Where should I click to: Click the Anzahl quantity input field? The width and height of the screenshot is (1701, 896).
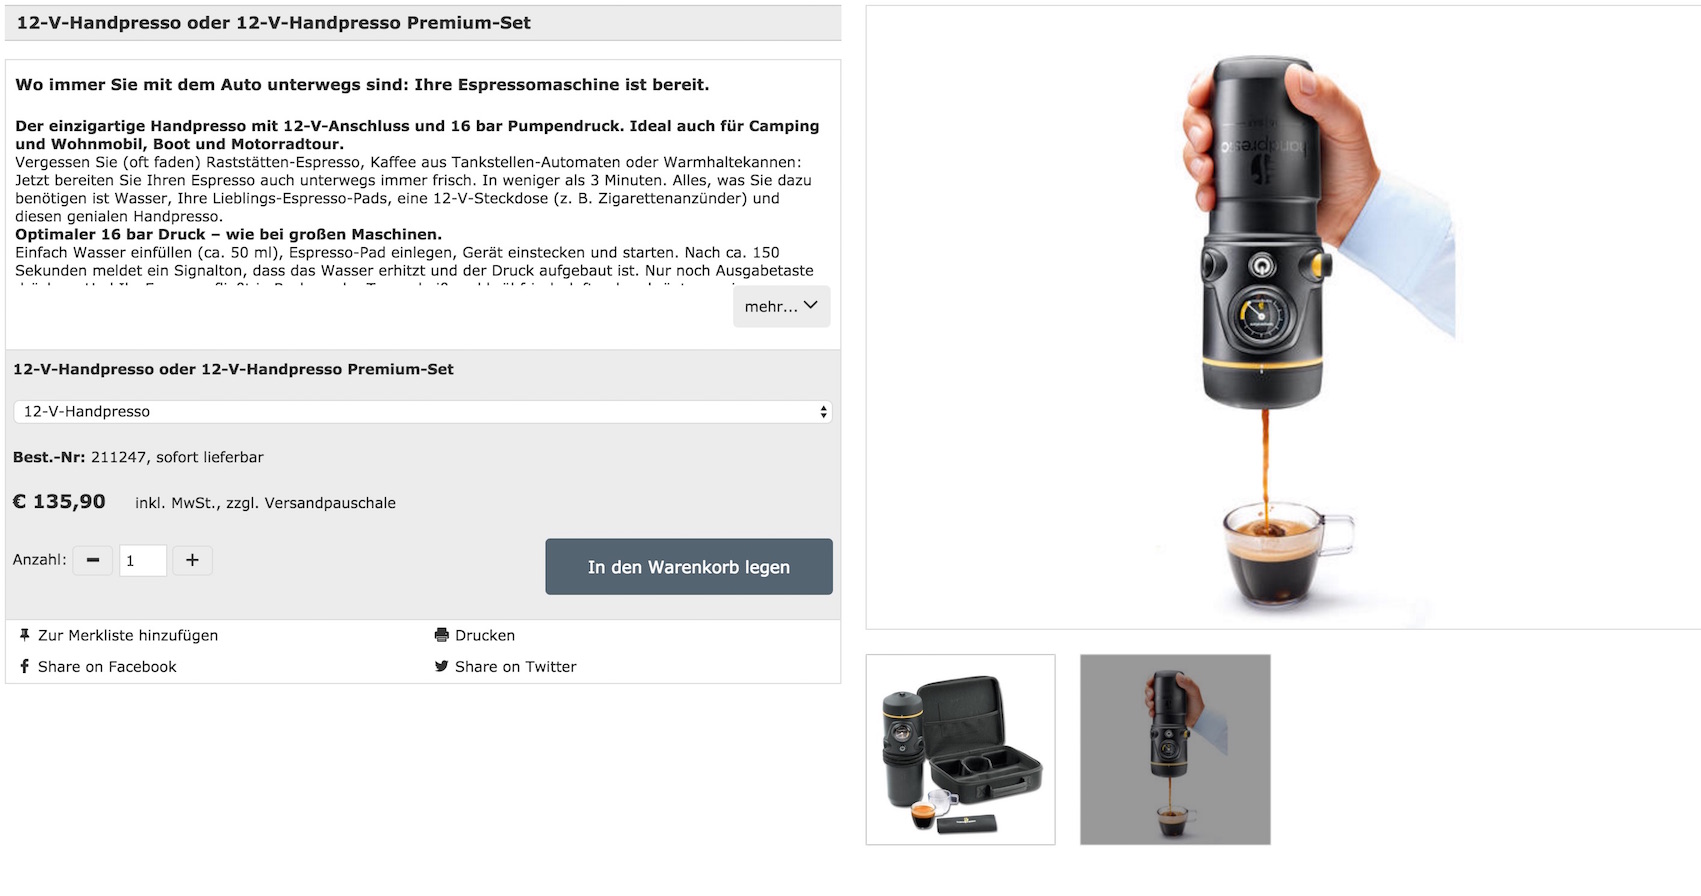[143, 560]
